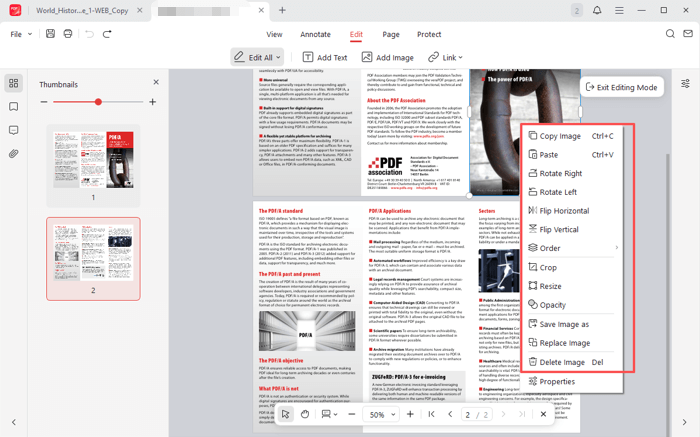Open the properties settings panel icon

pos(685,83)
